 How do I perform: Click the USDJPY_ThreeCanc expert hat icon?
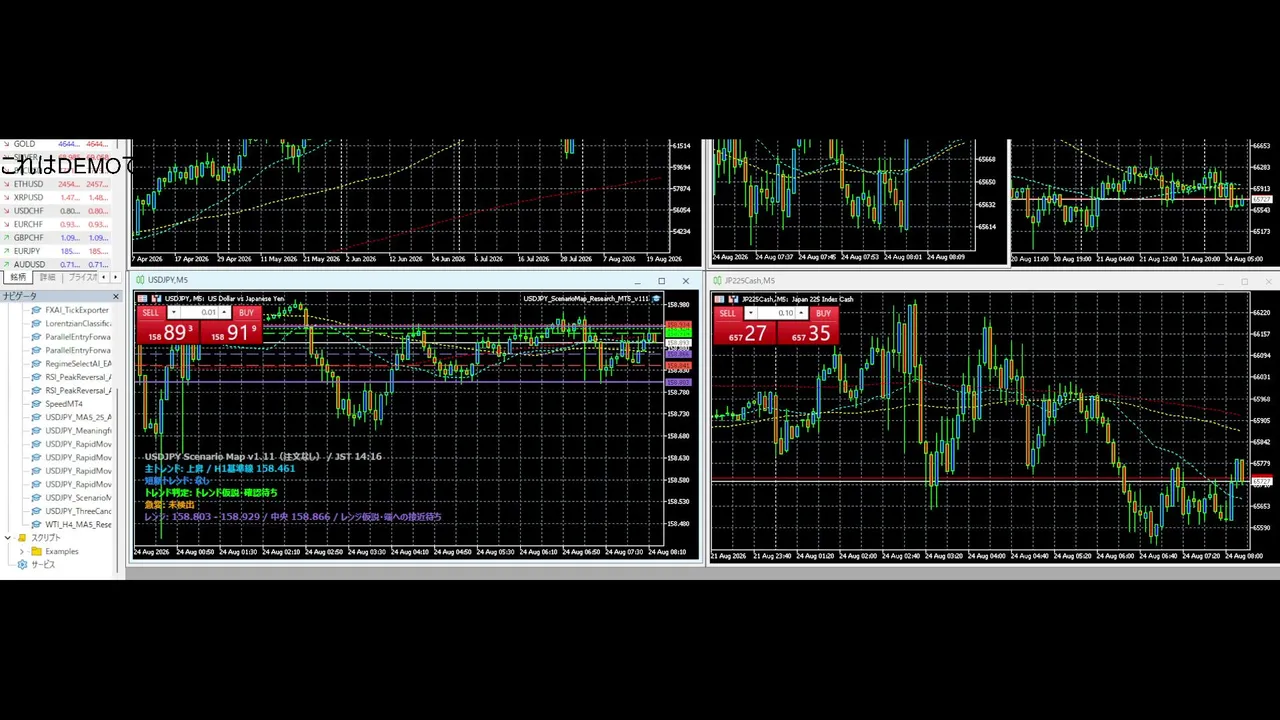click(36, 511)
